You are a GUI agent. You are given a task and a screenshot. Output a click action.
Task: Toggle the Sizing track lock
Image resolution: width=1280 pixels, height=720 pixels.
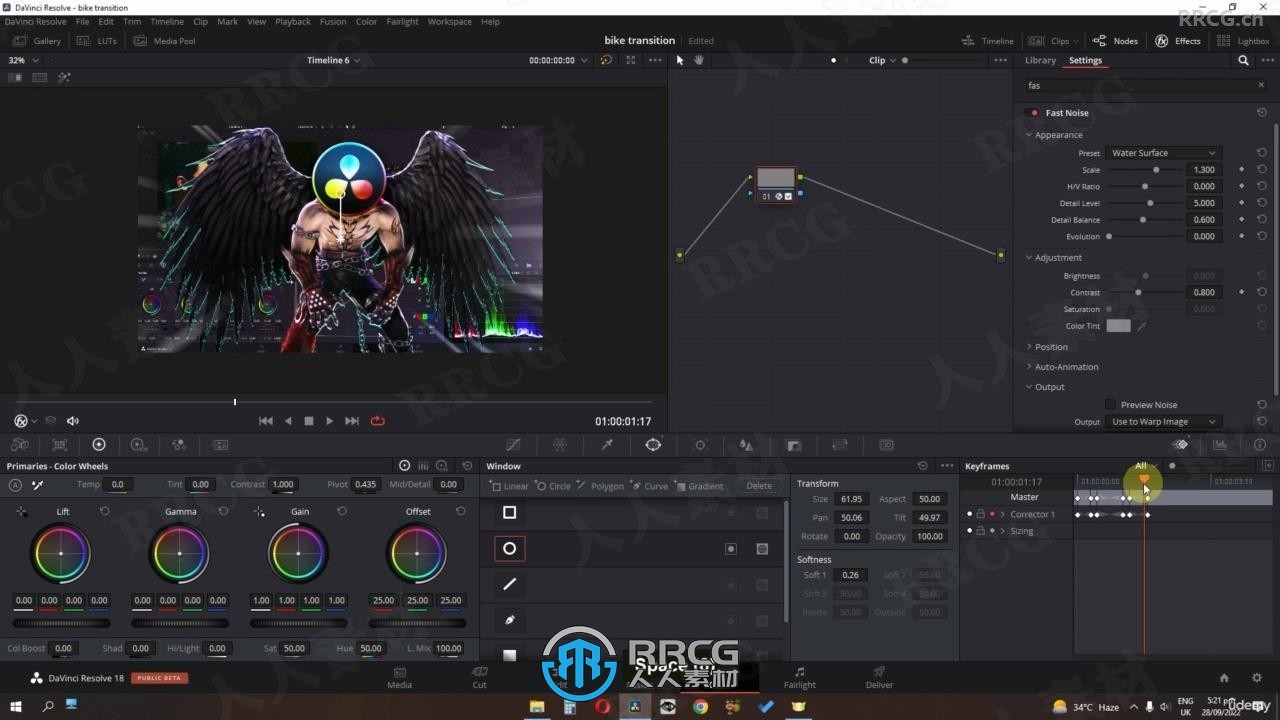point(980,531)
